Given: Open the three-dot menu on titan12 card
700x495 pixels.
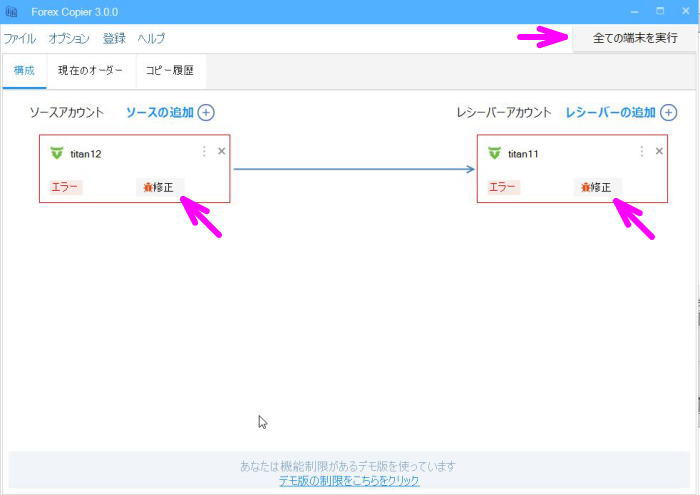Looking at the screenshot, I should tap(204, 151).
